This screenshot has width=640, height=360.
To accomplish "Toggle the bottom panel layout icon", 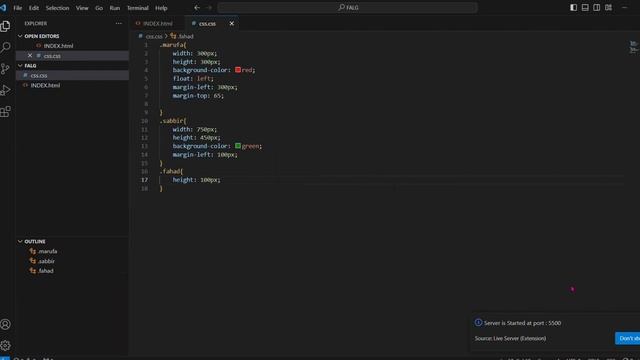I will coord(585,7).
